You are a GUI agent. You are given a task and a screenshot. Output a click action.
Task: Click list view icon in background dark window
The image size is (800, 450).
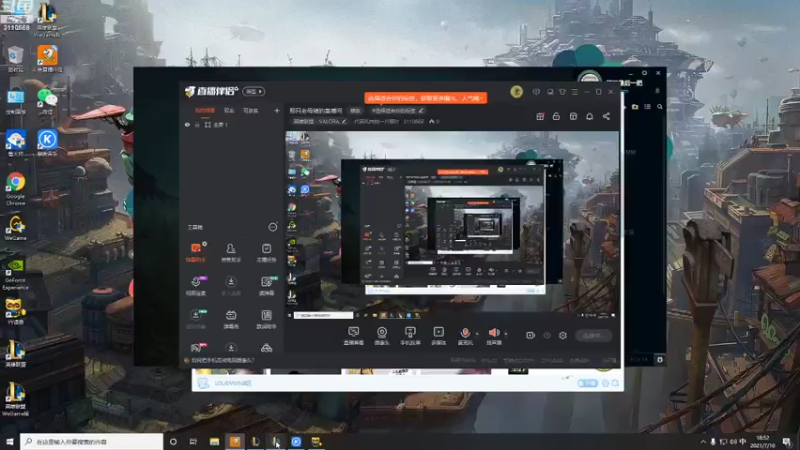click(647, 107)
